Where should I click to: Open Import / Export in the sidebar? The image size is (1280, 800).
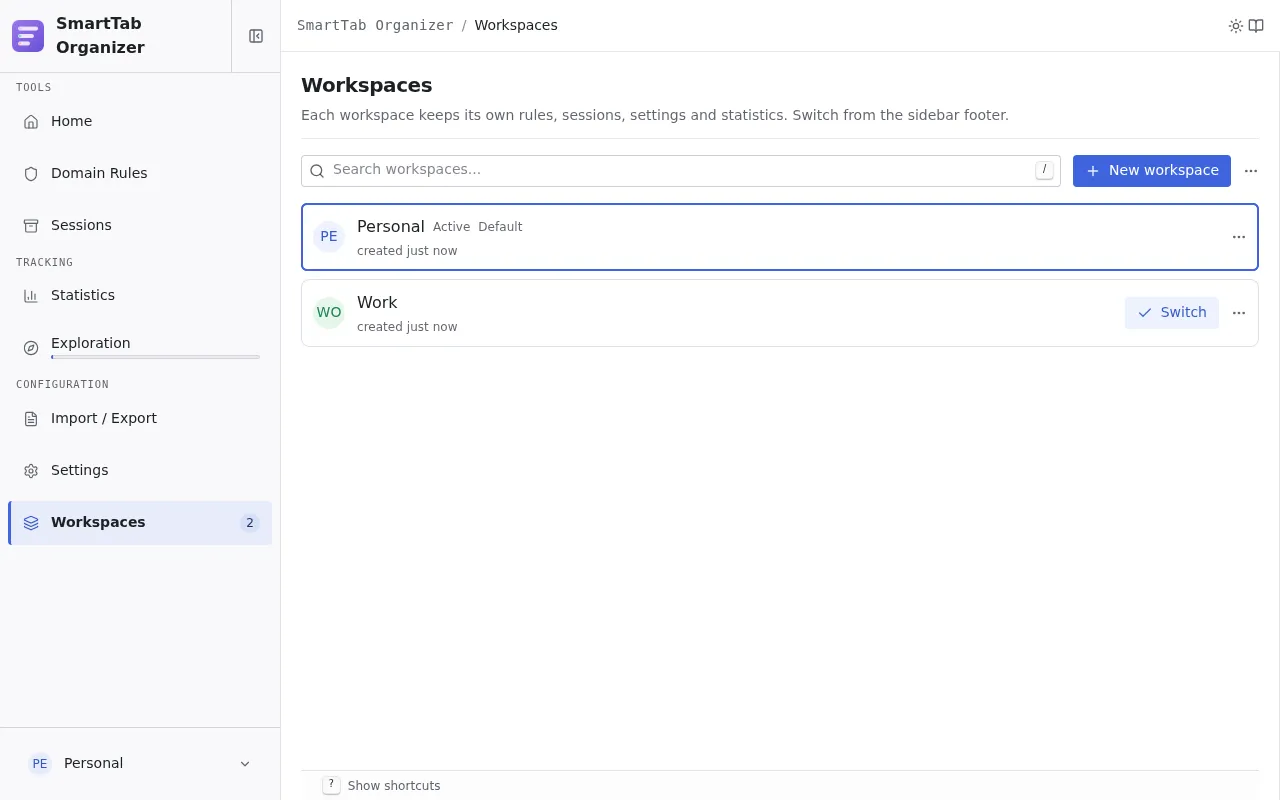click(x=140, y=418)
